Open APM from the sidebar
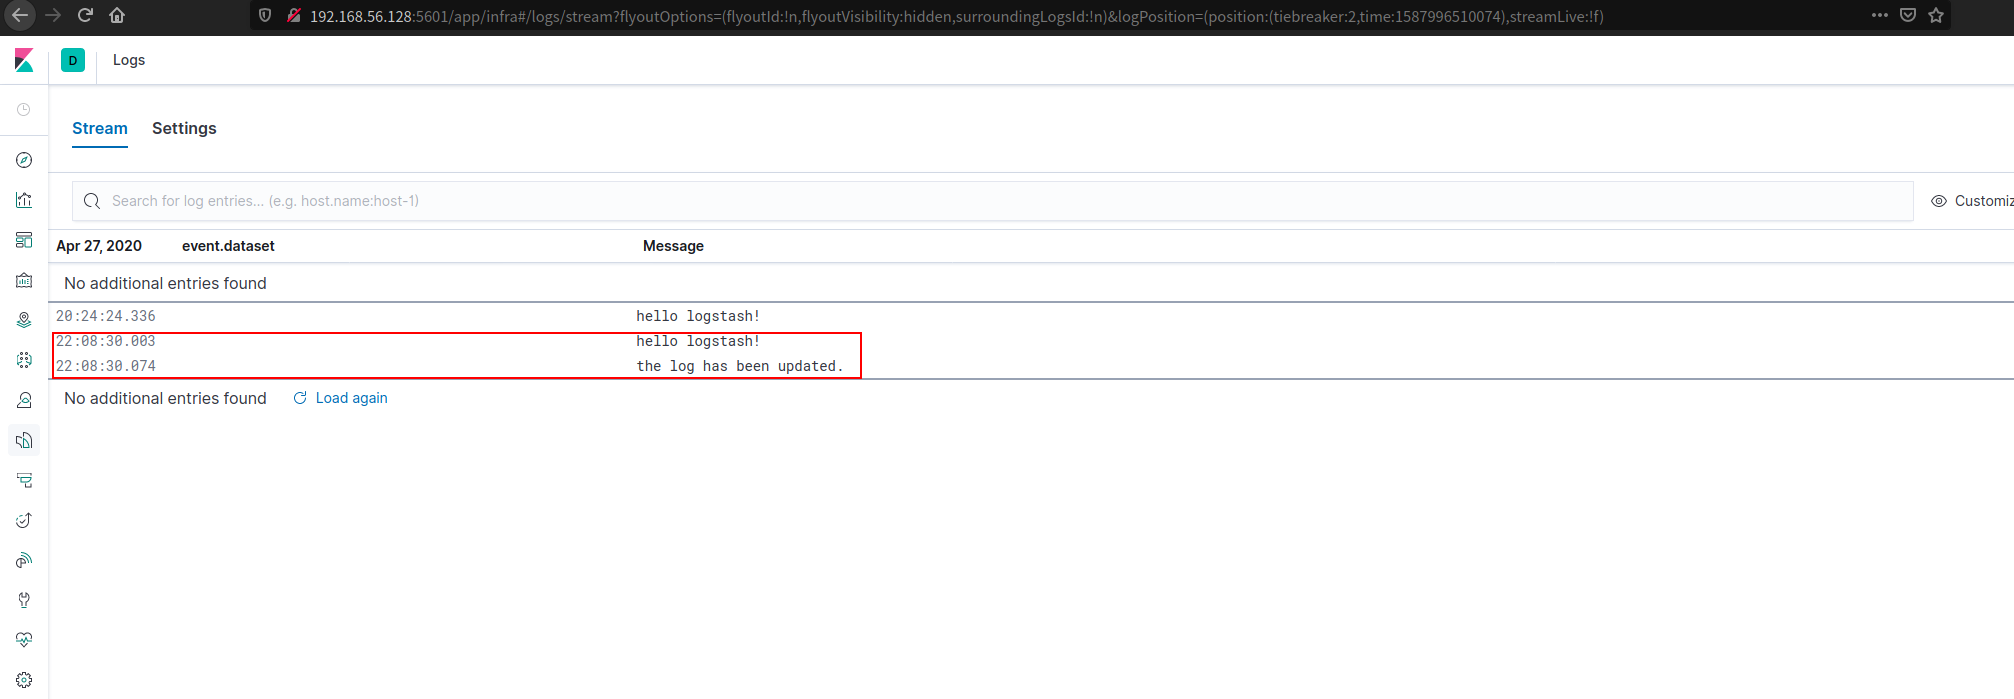 tap(24, 480)
